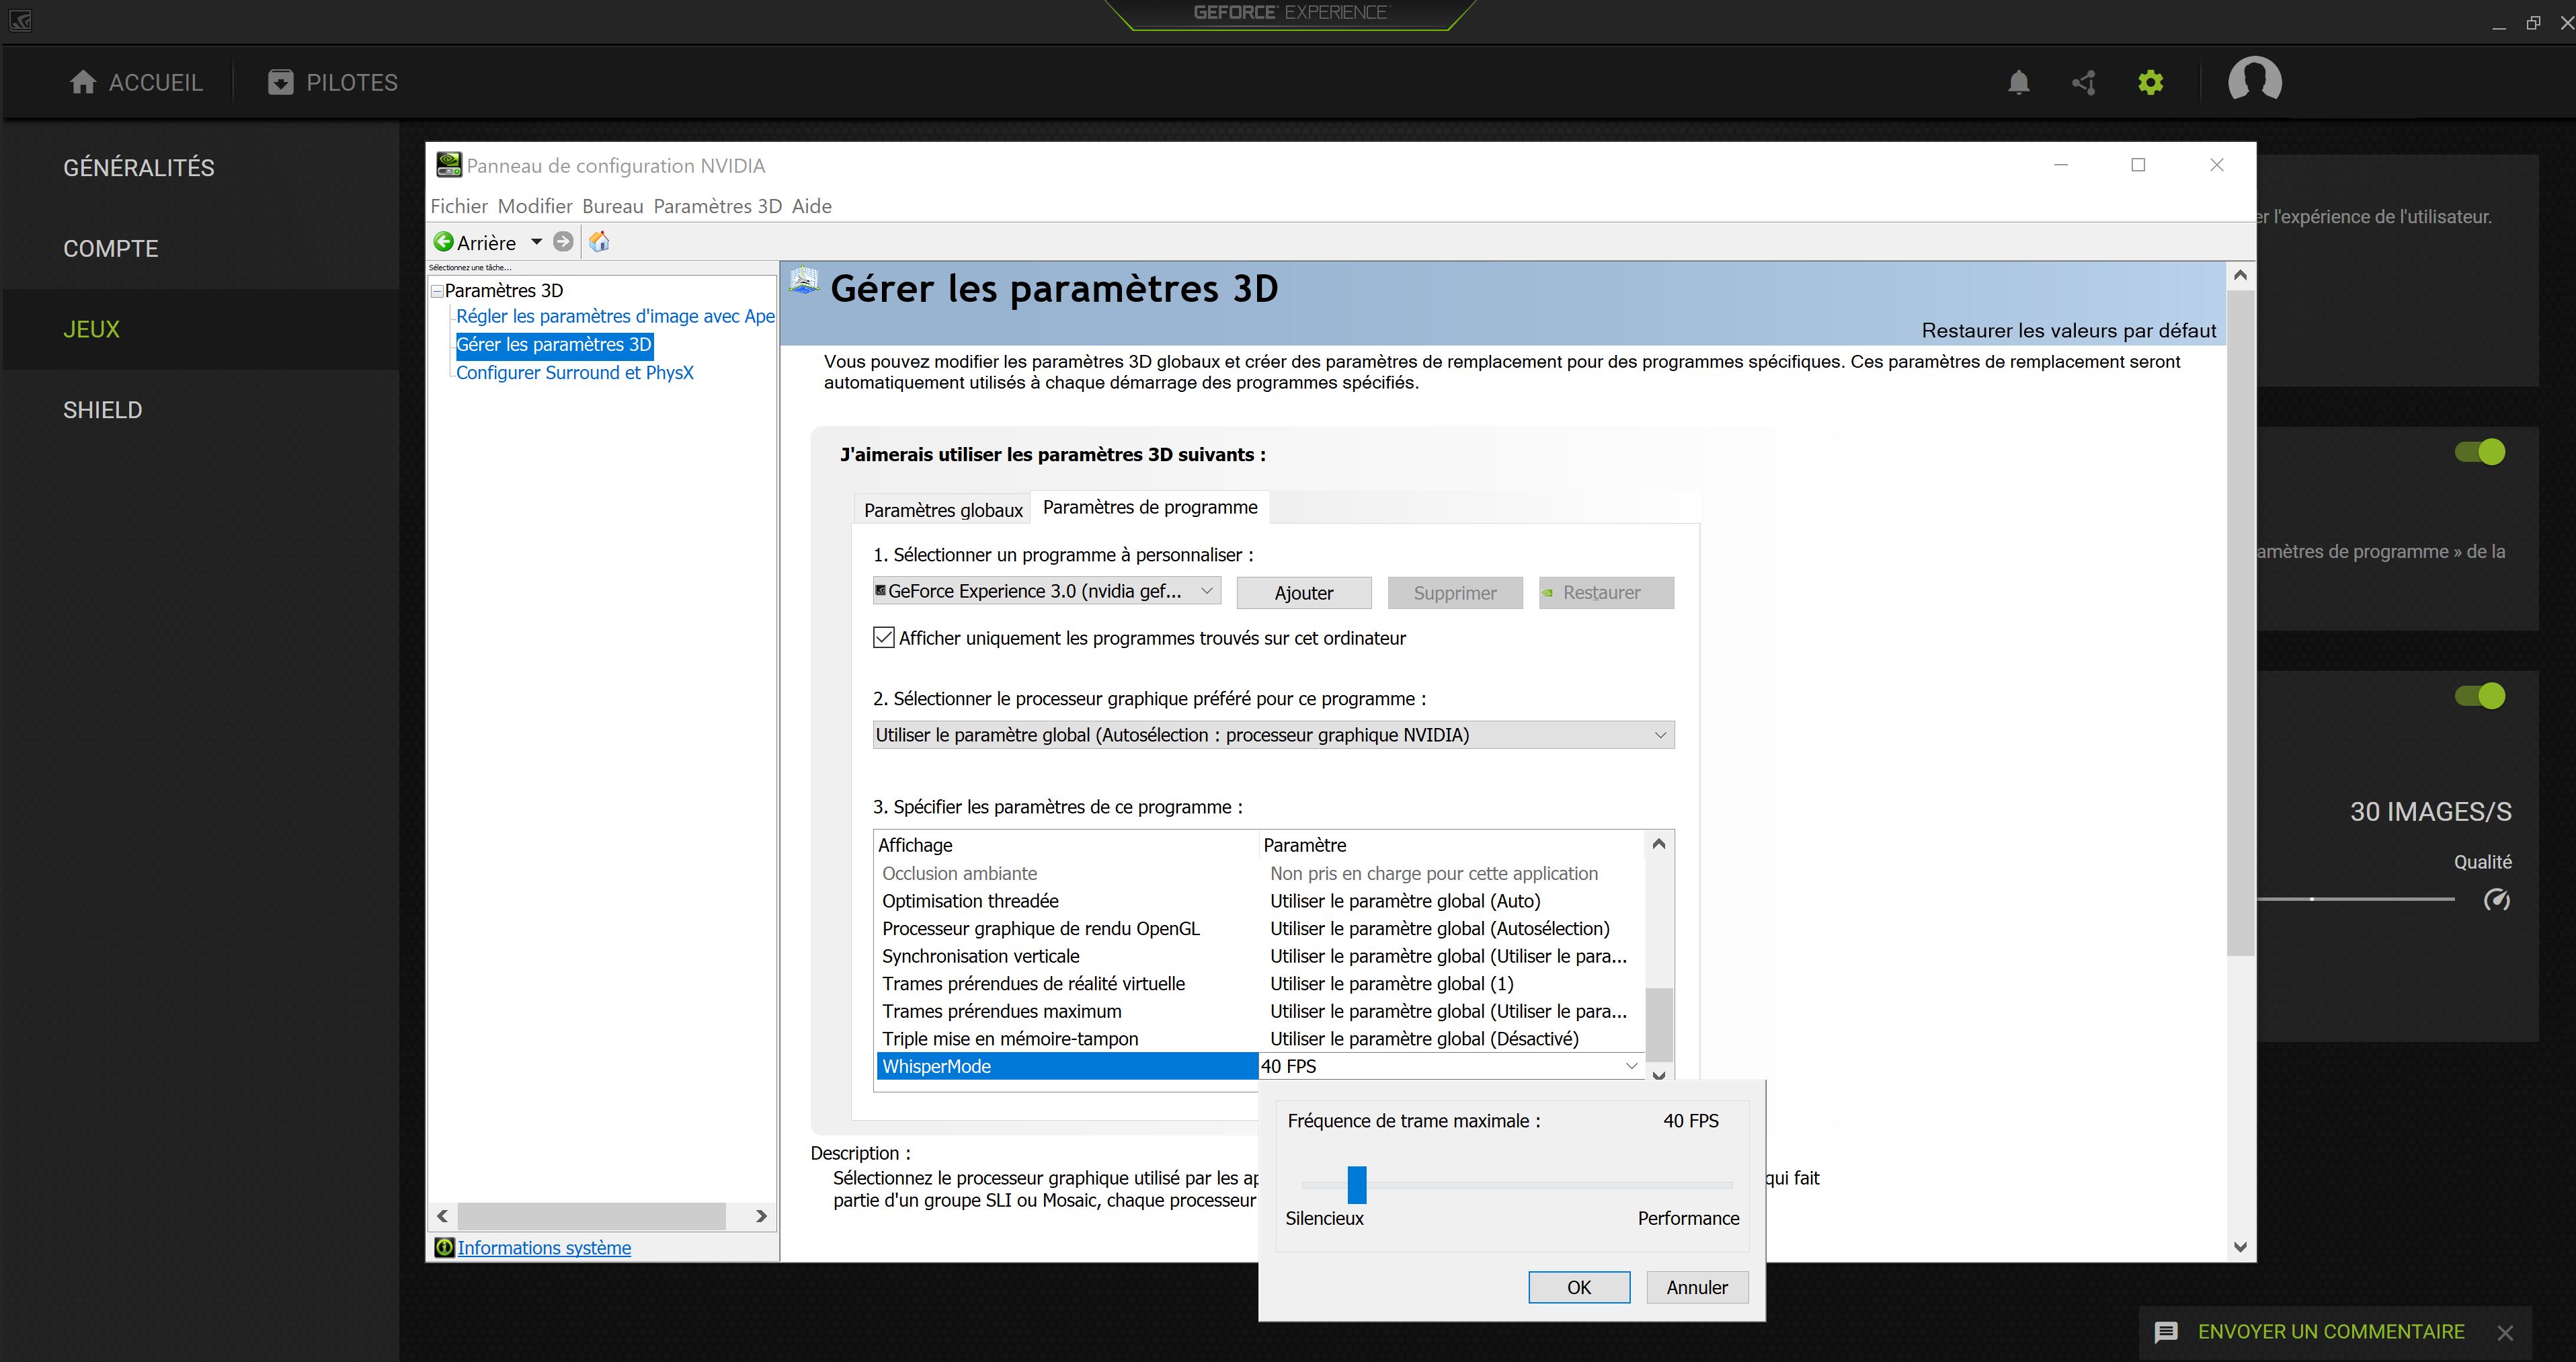Image resolution: width=2576 pixels, height=1362 pixels.
Task: Click the Qualité gauge icon
Action: click(x=2496, y=899)
